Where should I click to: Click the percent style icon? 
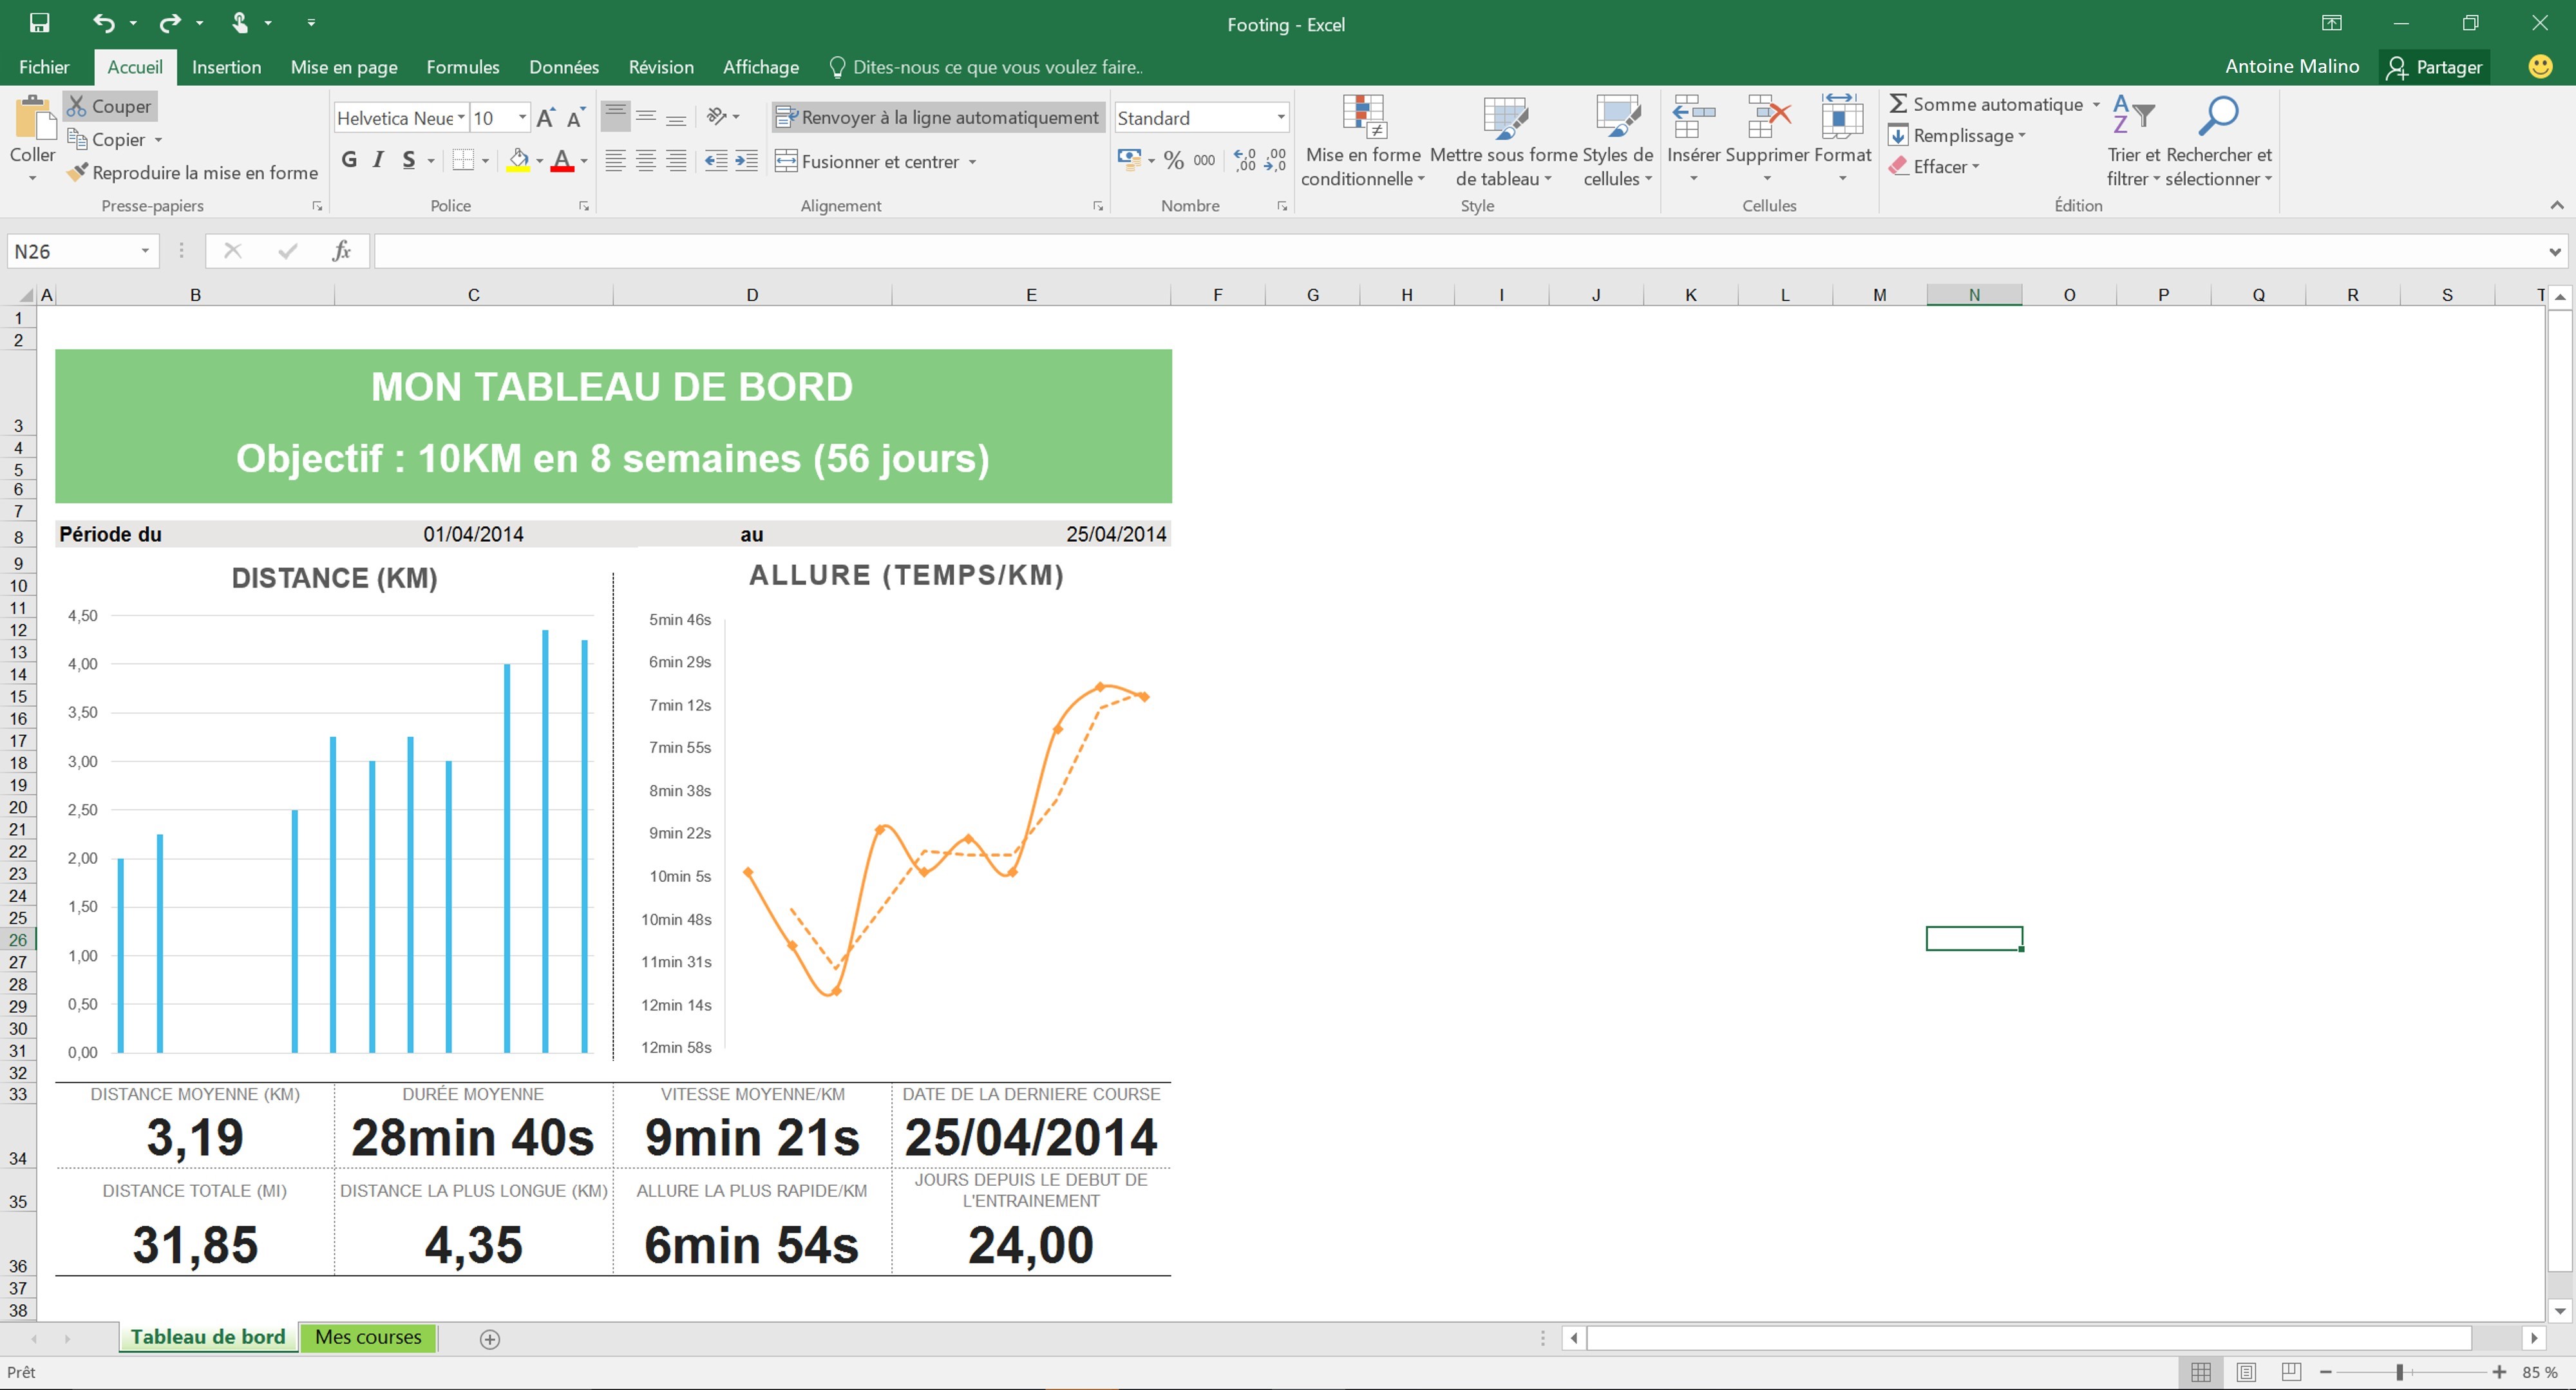coord(1174,161)
